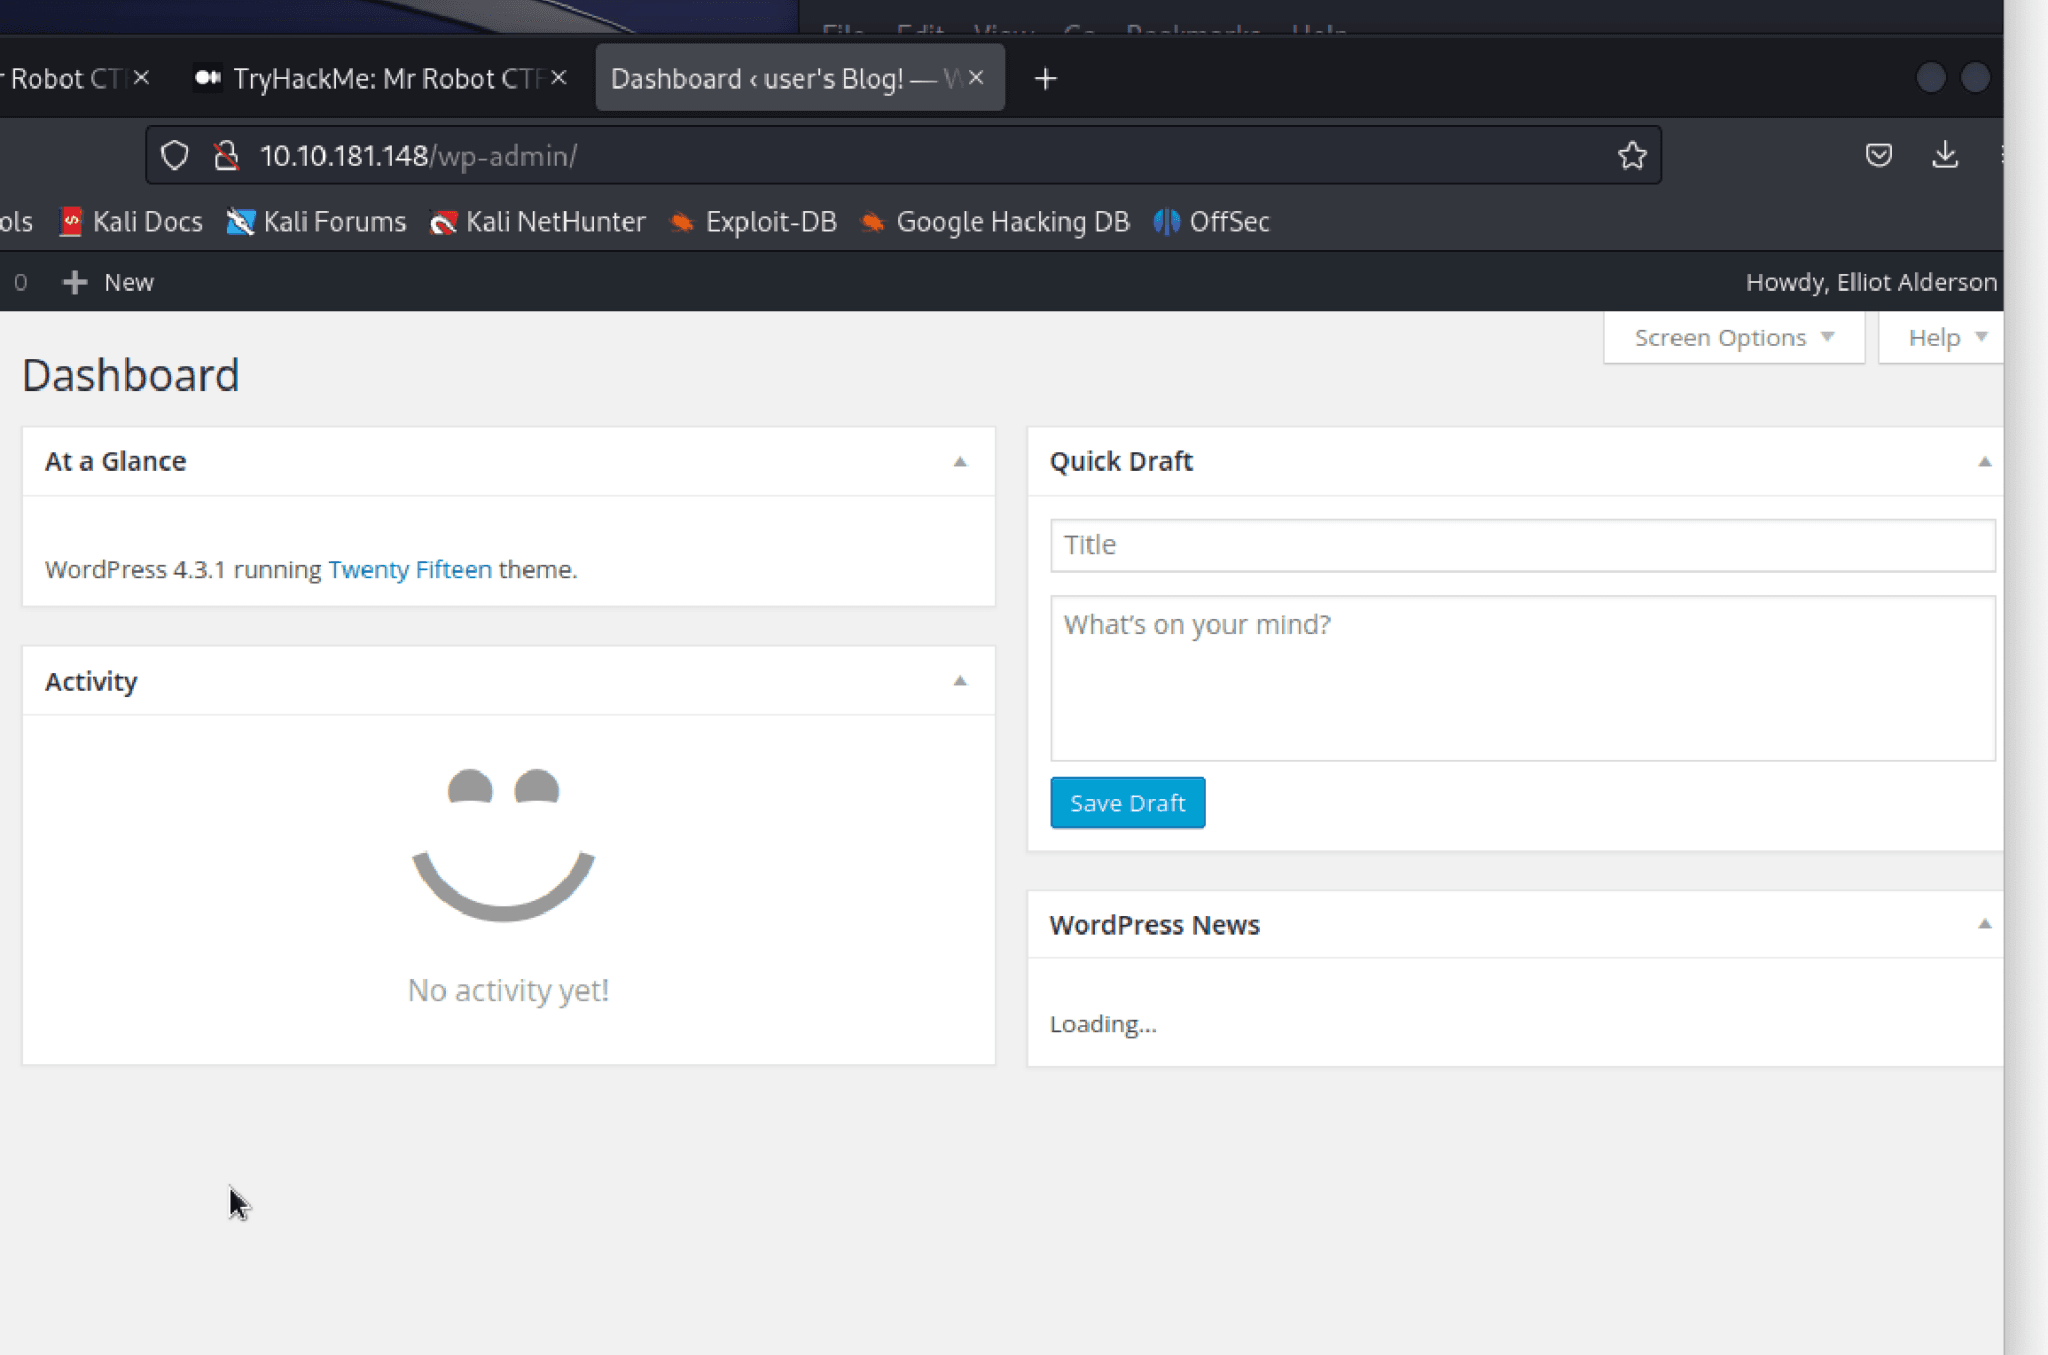Open the browser Downloads panel

(1944, 155)
